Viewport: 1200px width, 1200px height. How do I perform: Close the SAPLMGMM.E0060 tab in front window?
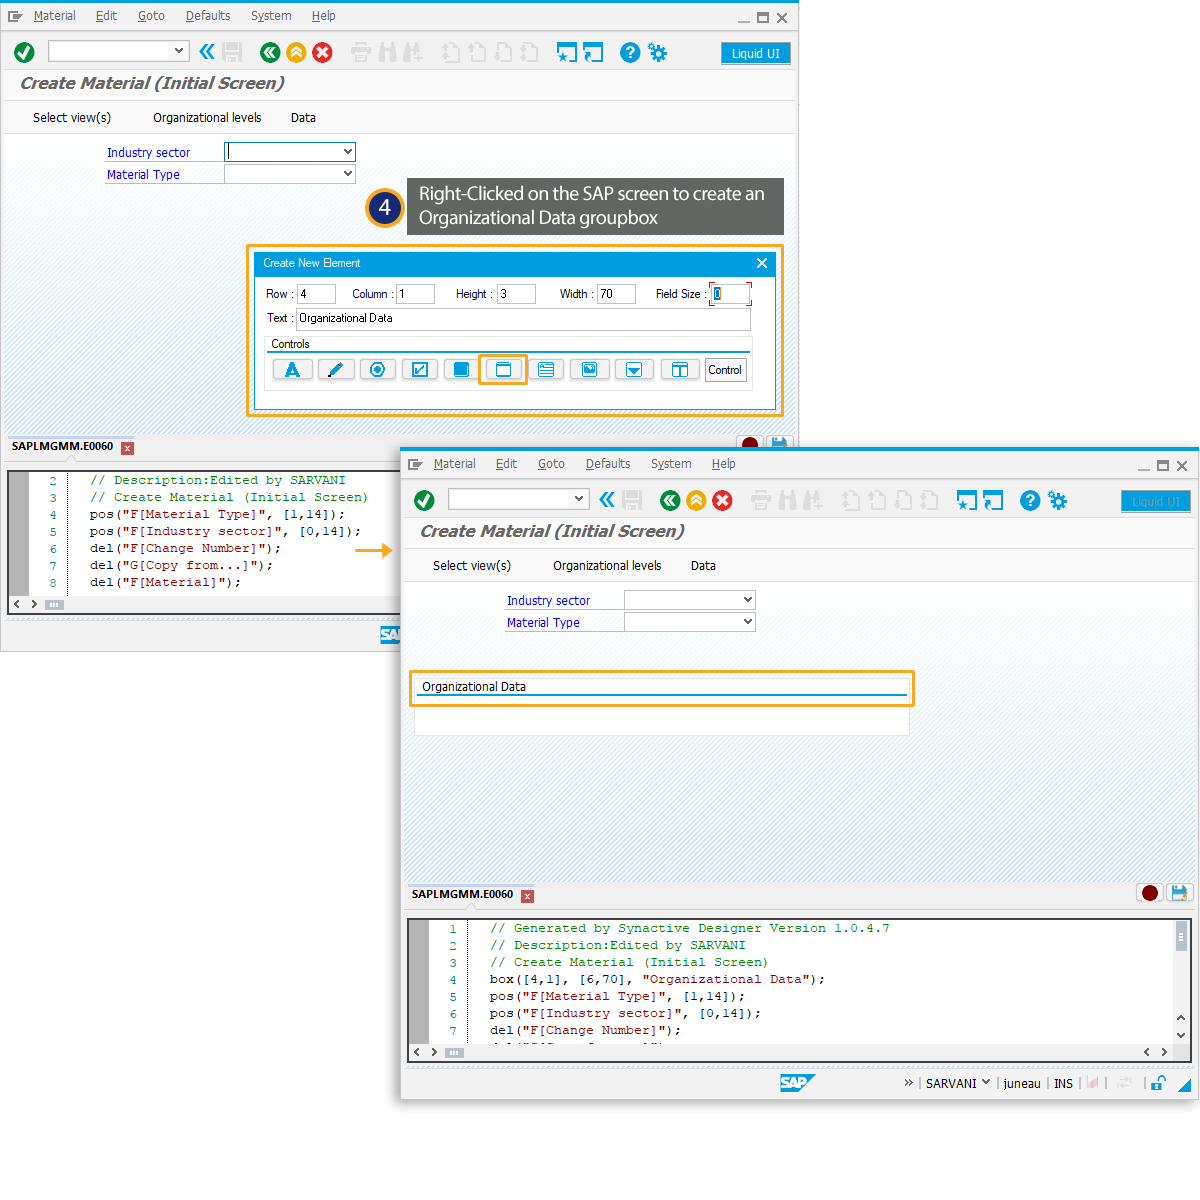click(527, 896)
